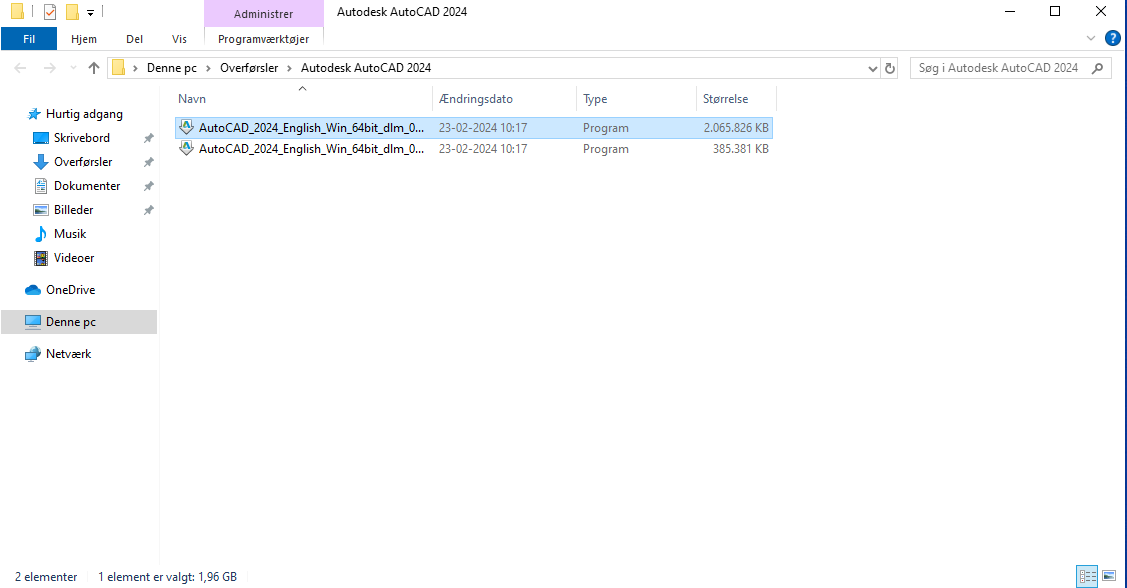Image resolution: width=1127 pixels, height=588 pixels.
Task: Click Autodesk AutoCAD 2024 breadcrumb
Action: [366, 68]
